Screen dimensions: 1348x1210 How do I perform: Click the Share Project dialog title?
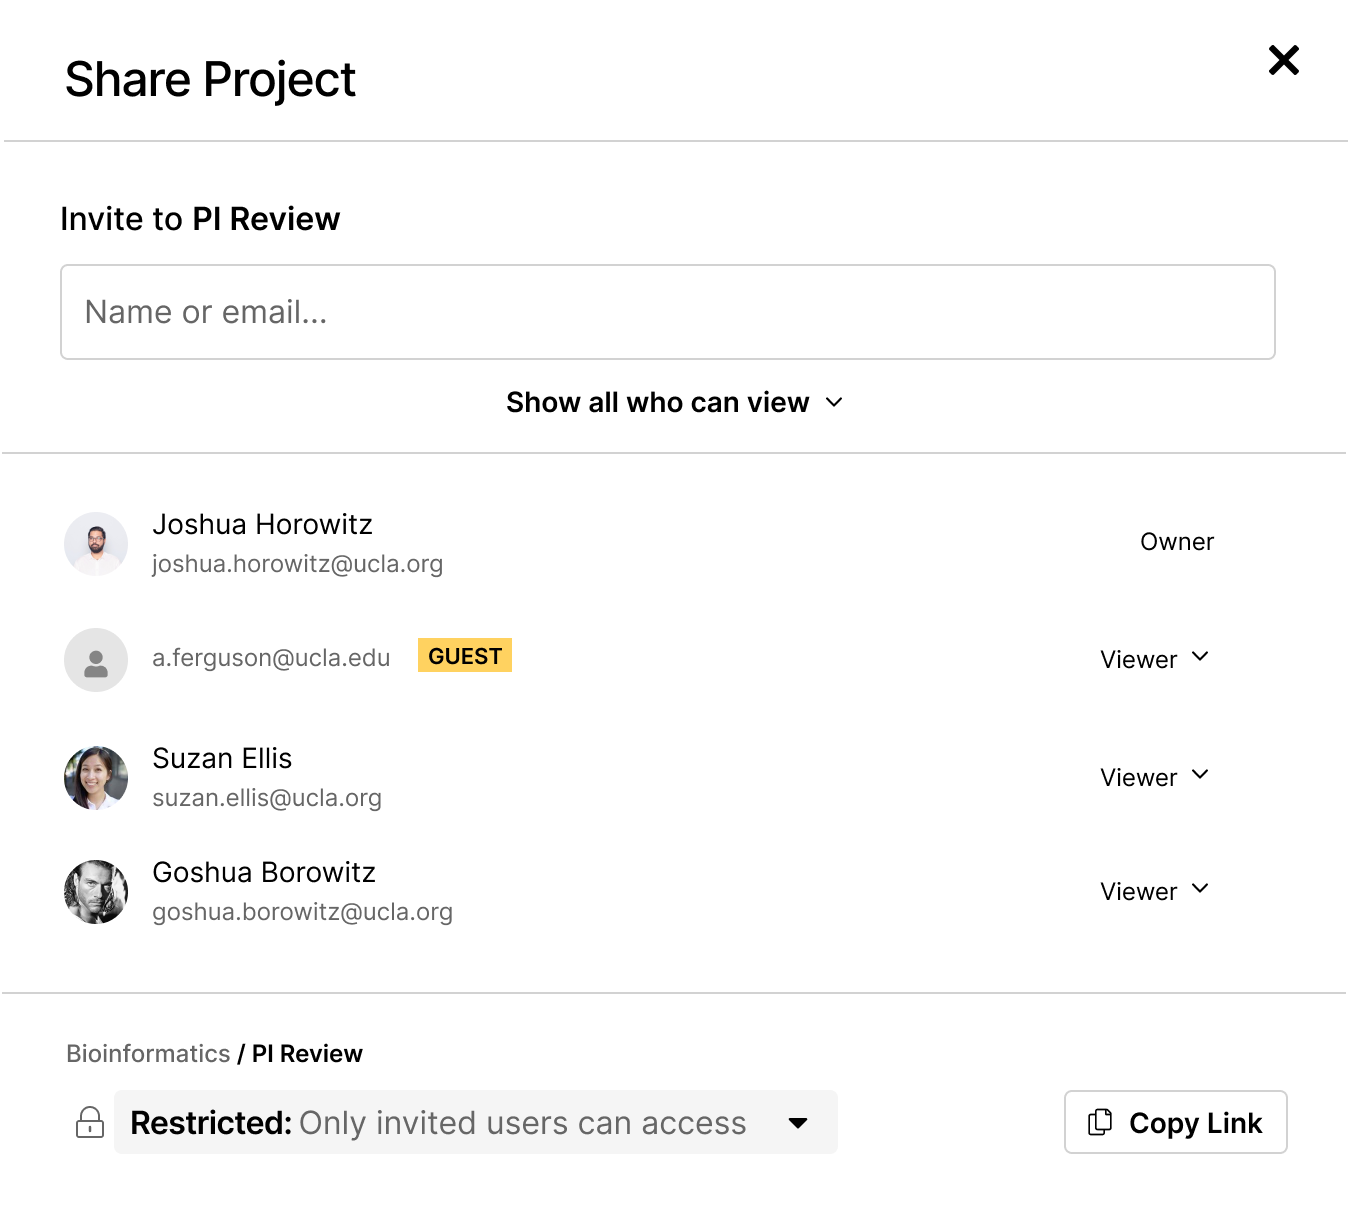[210, 79]
